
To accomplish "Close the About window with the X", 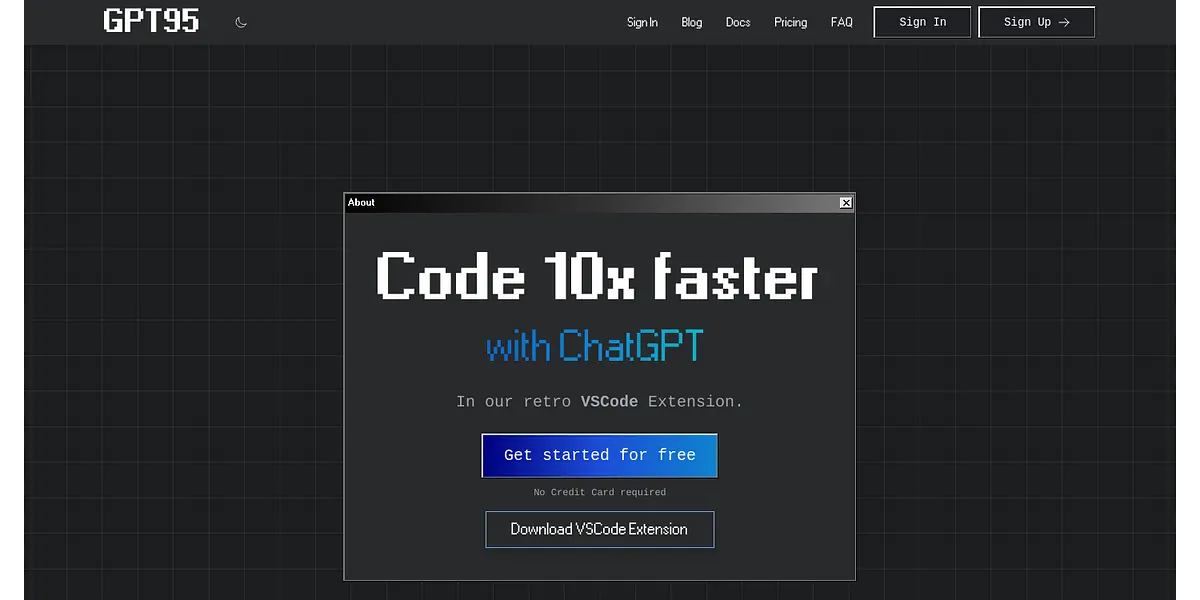I will (x=846, y=203).
